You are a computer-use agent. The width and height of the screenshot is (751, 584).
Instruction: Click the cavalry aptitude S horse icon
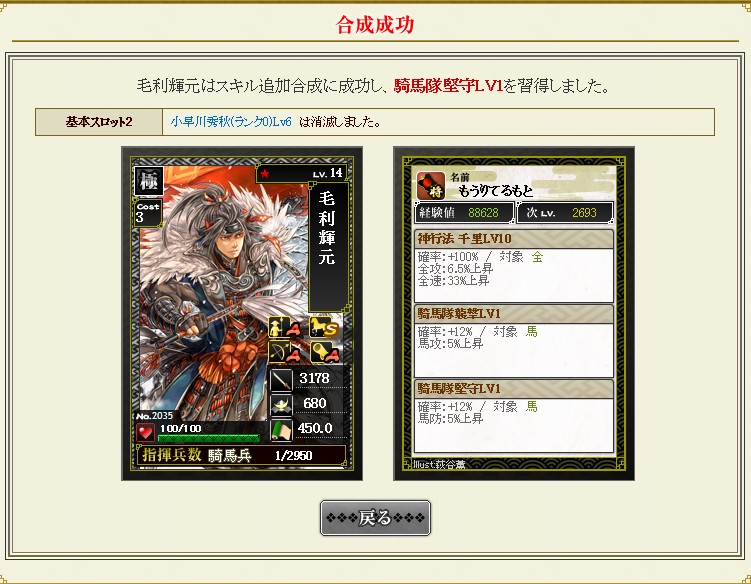point(325,327)
